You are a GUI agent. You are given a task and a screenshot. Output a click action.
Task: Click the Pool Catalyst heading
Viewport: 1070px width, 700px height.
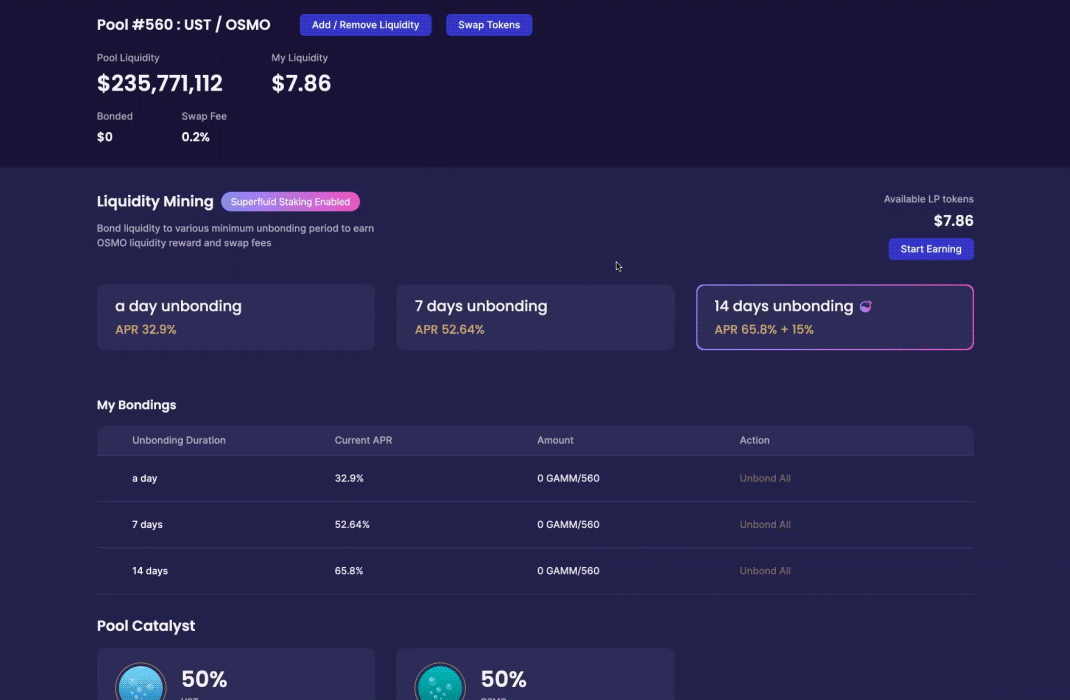pos(146,626)
